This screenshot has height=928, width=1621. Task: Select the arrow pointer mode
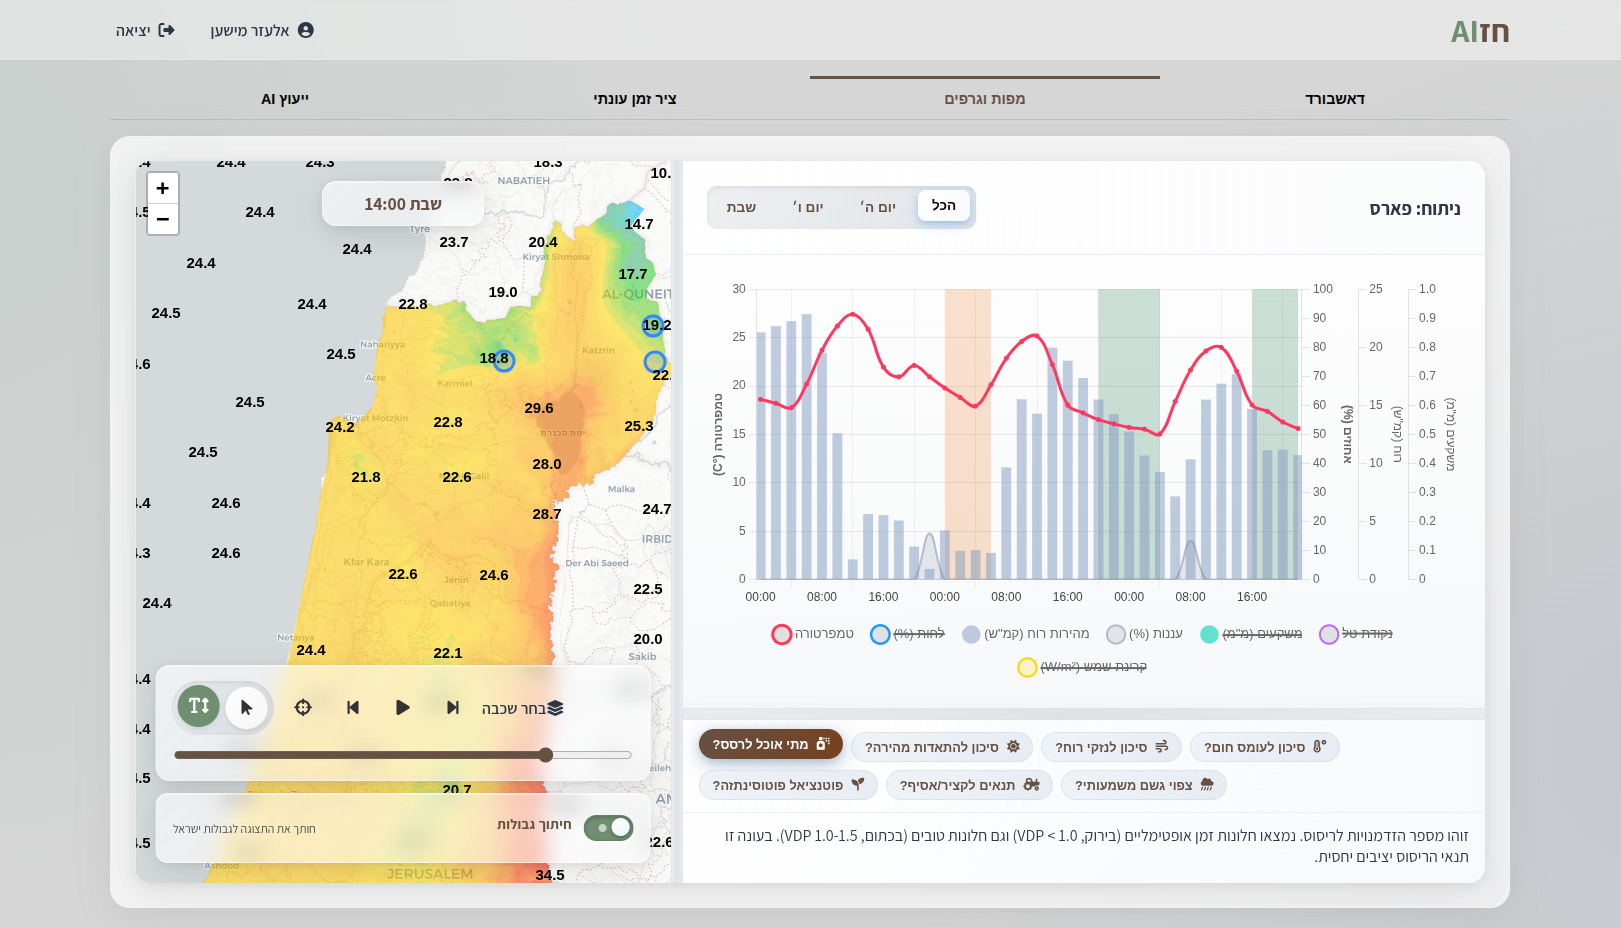pyautogui.click(x=246, y=708)
